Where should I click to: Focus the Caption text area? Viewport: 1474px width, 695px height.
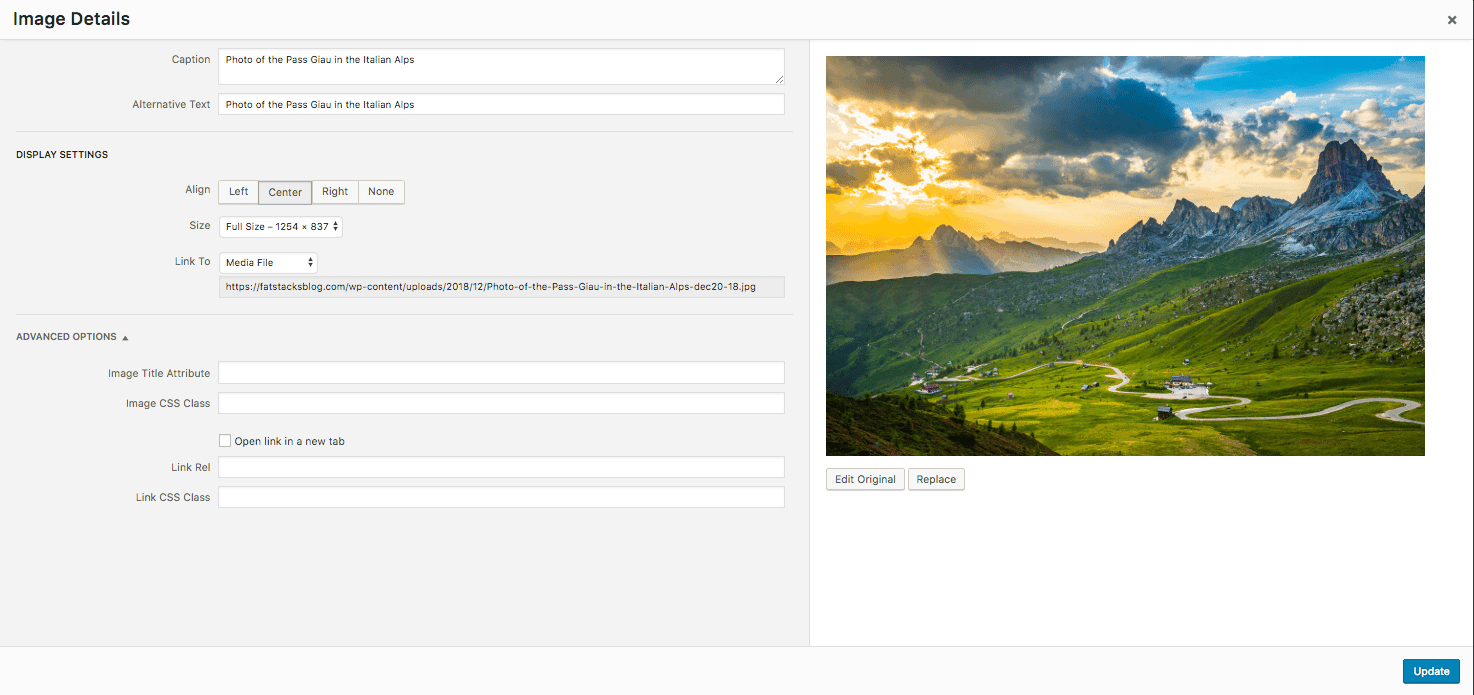point(500,67)
